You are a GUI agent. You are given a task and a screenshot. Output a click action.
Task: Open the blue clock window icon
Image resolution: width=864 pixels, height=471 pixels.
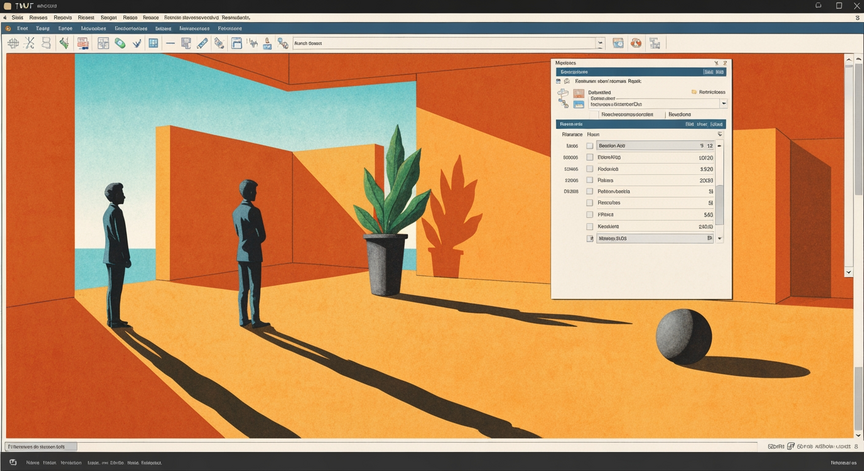point(618,43)
